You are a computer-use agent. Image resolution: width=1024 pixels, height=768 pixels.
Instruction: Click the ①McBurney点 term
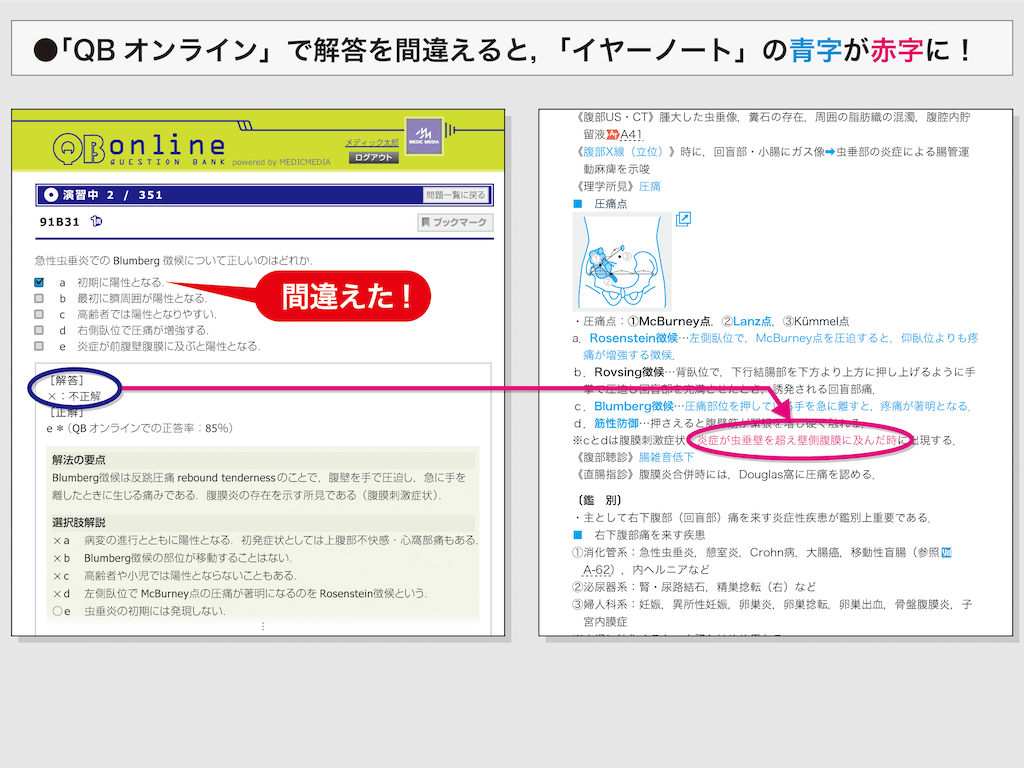tap(669, 321)
